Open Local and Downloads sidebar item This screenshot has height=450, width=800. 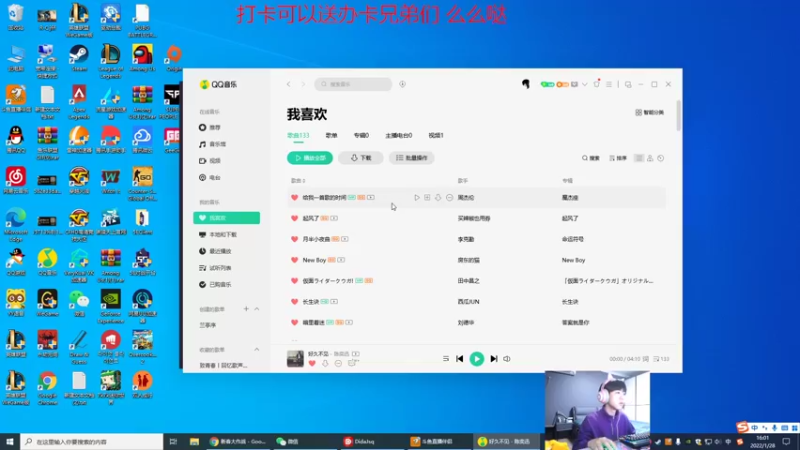pos(218,235)
